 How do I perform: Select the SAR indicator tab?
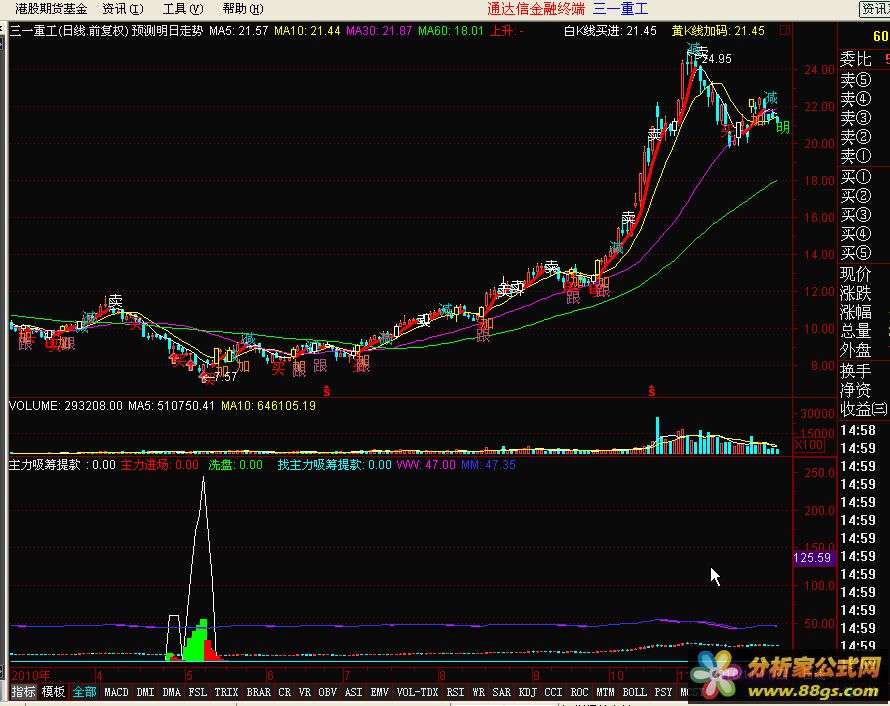pos(501,692)
